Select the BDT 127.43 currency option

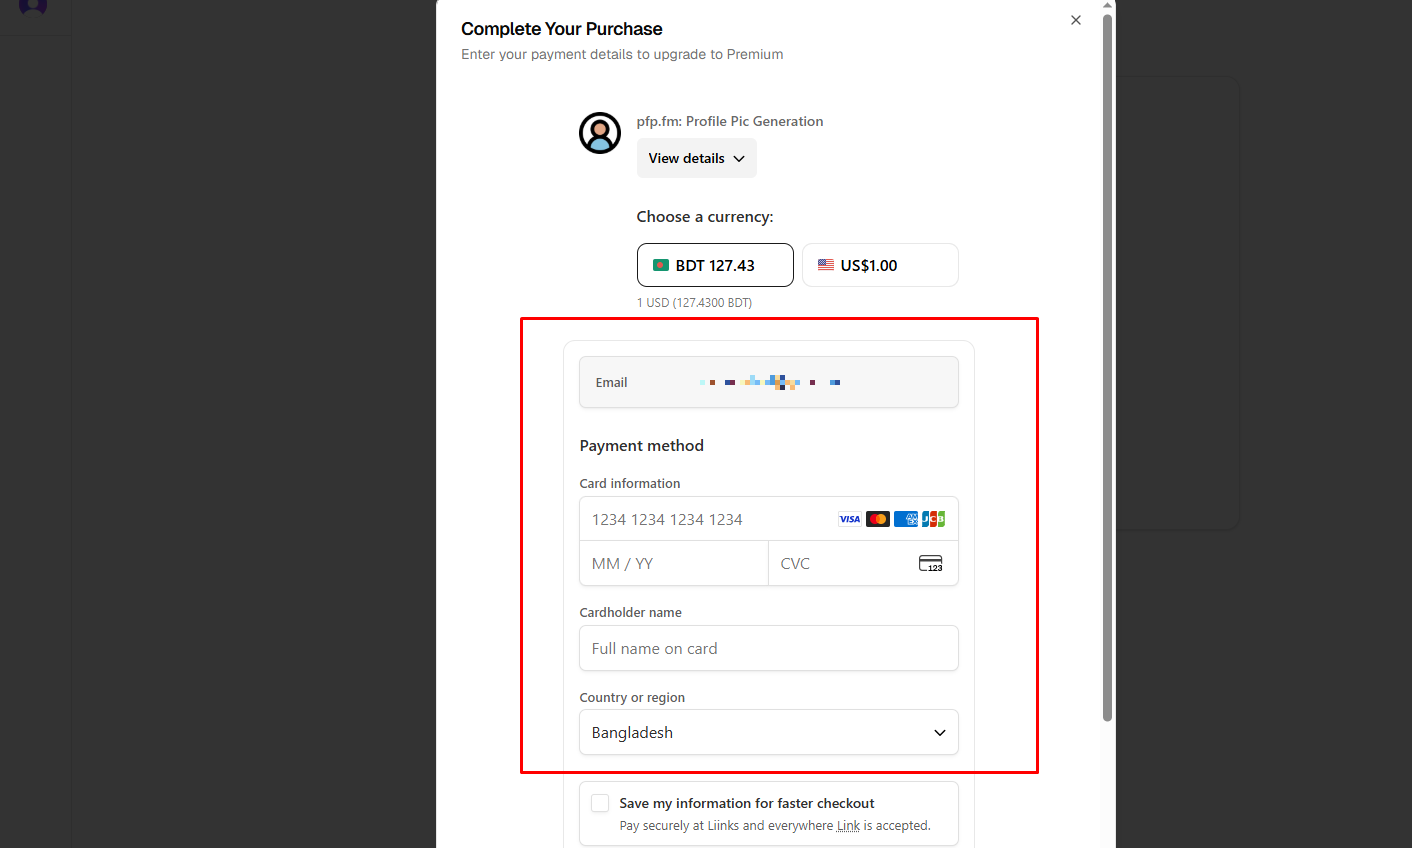[715, 265]
